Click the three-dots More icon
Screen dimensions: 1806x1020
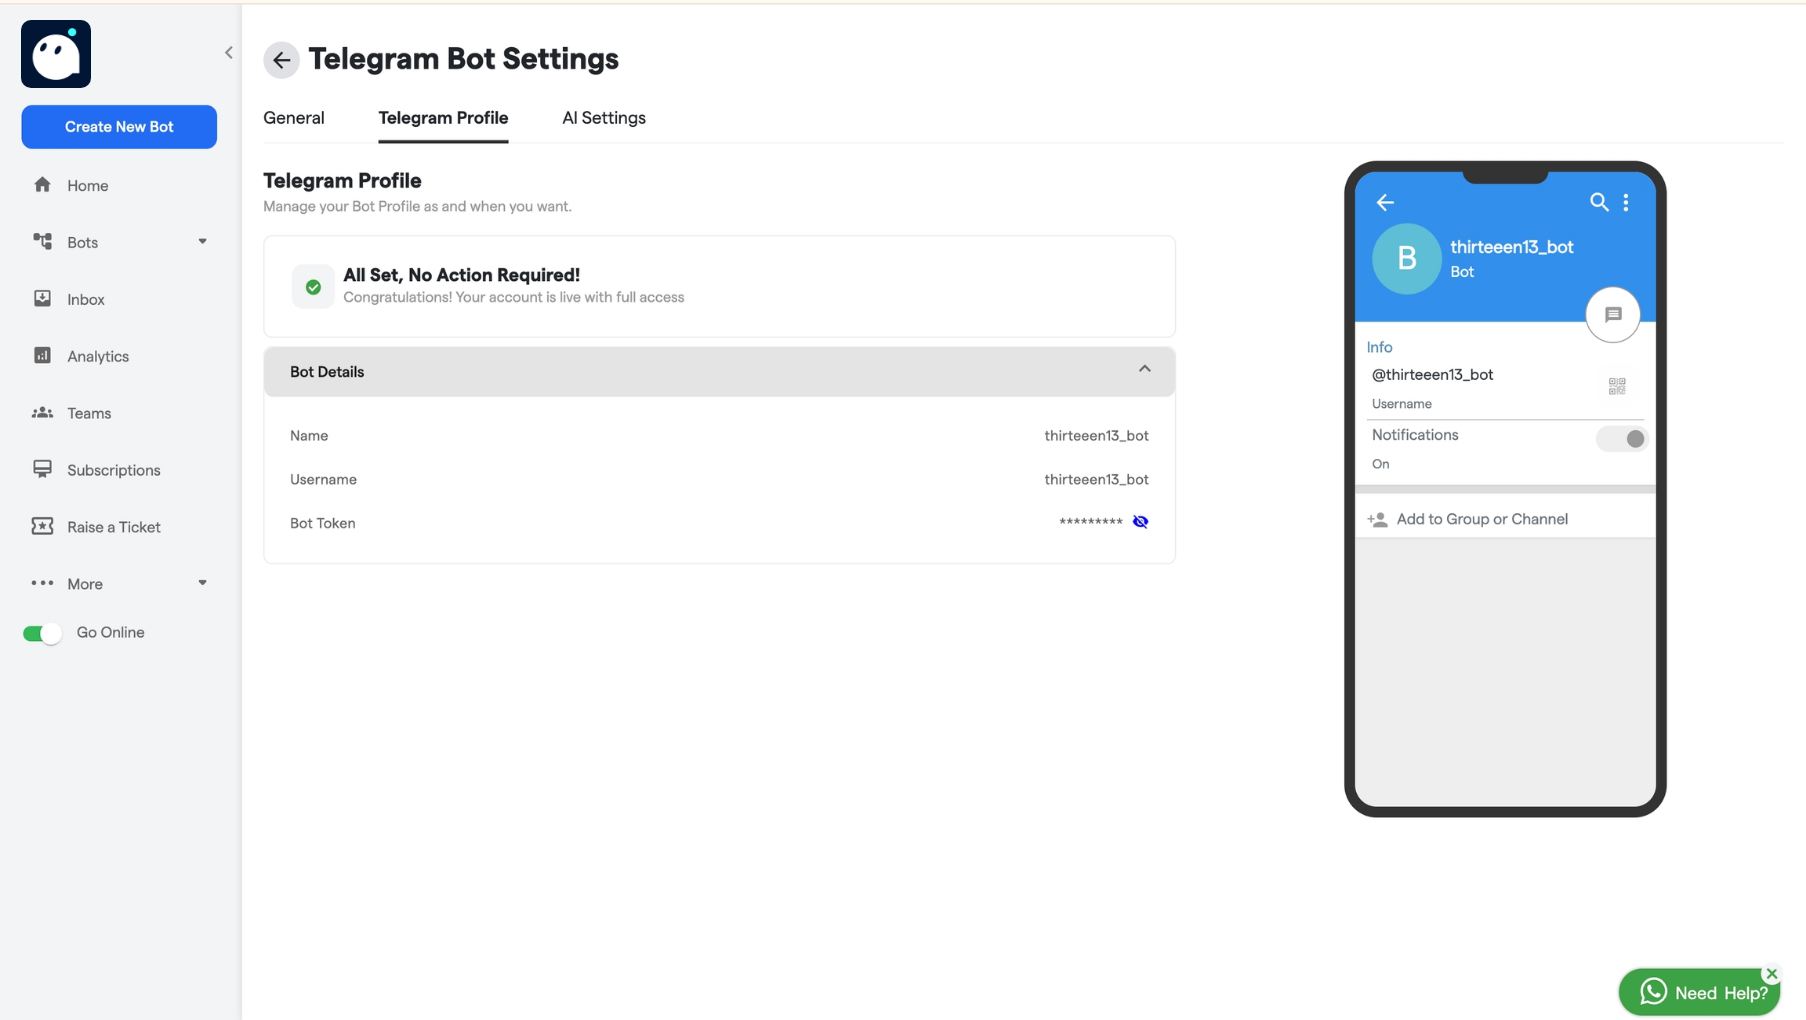pyautogui.click(x=42, y=583)
